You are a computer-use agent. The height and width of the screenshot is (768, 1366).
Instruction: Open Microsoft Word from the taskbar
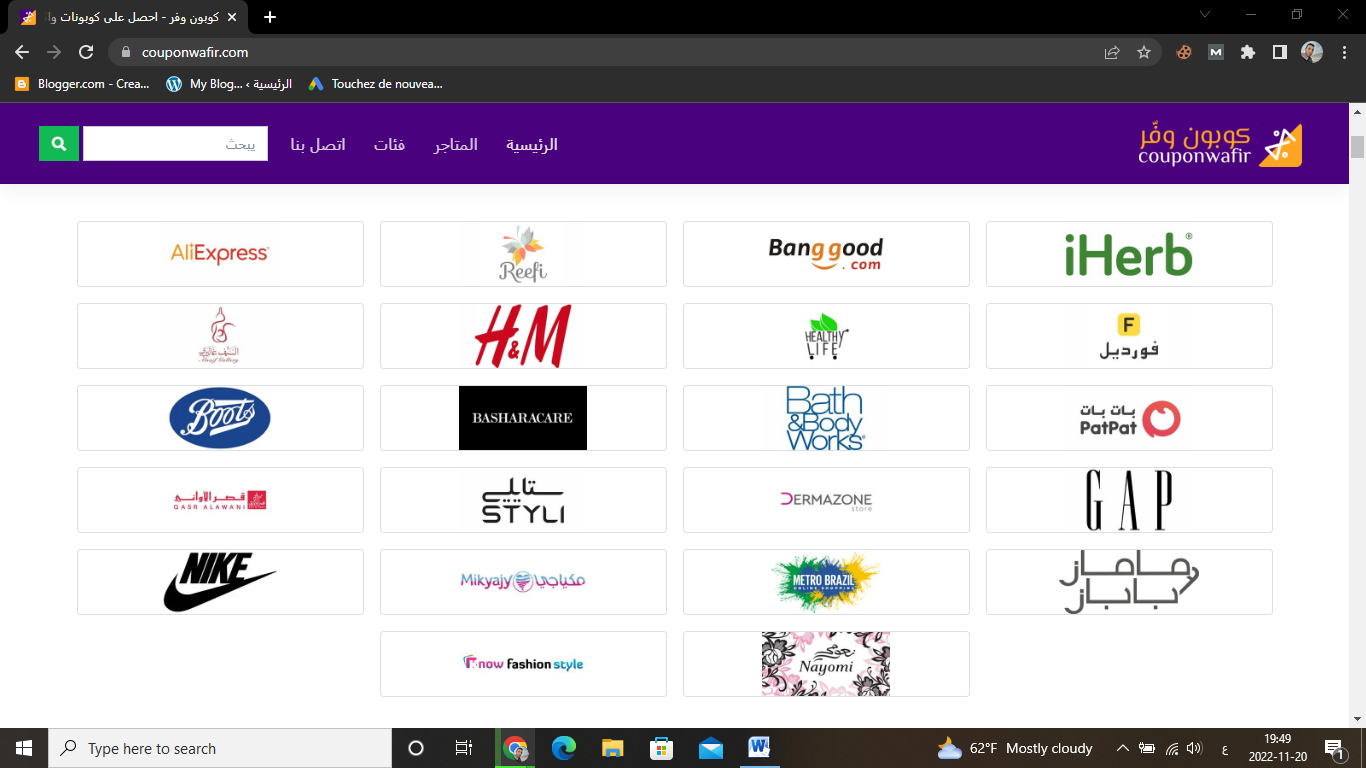[759, 748]
